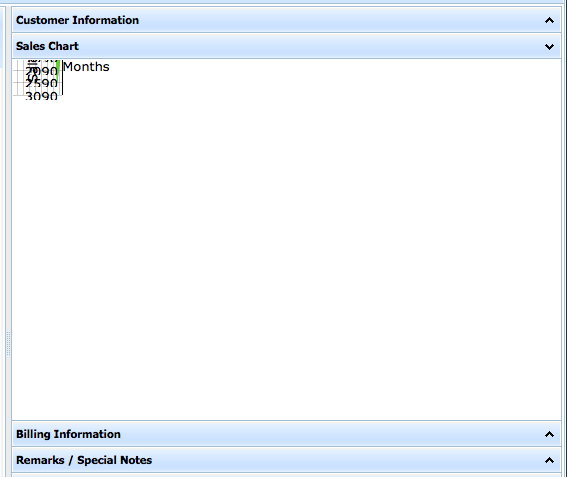
Task: Click the chart's black vertical axis line
Action: pos(63,78)
